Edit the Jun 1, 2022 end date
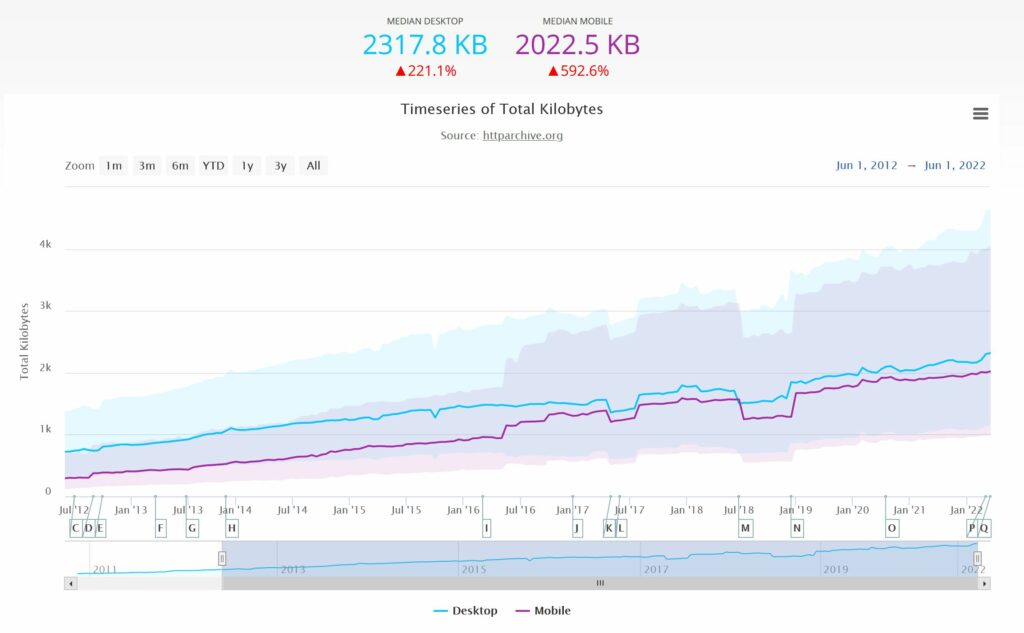This screenshot has height=633, width=1024. [x=955, y=165]
